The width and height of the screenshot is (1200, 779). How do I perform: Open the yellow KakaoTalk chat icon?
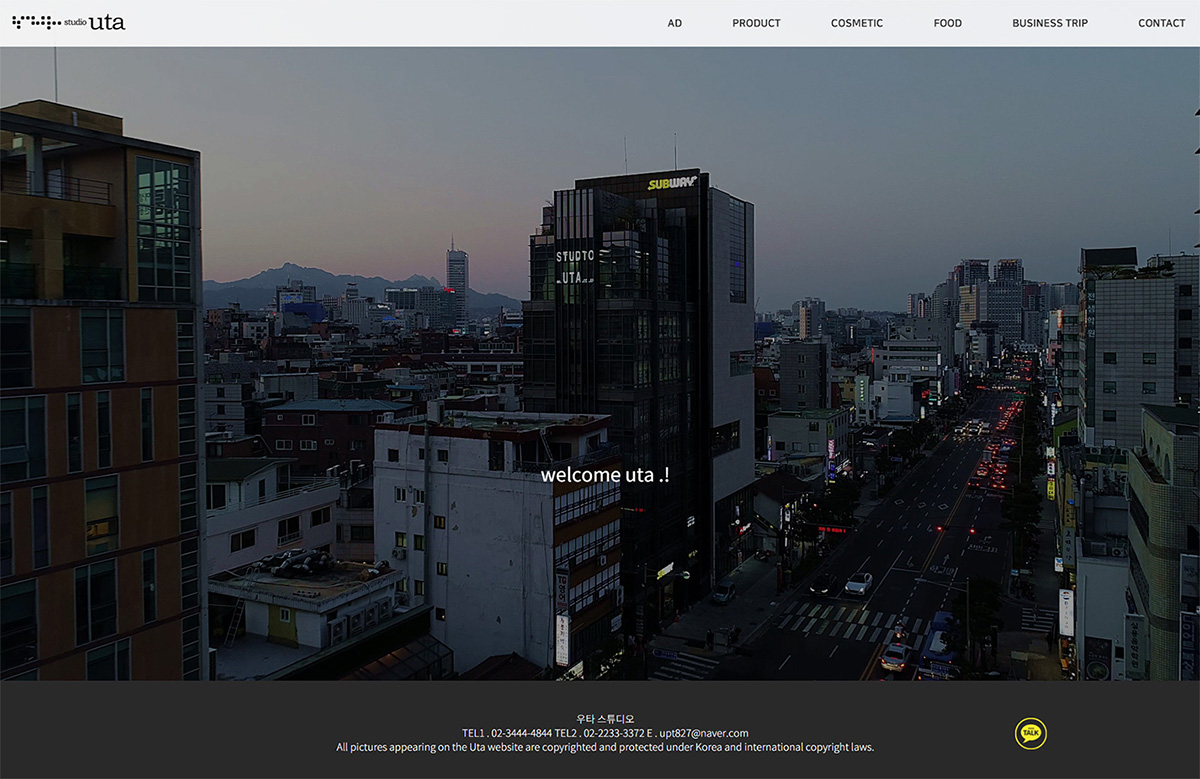coord(1030,733)
